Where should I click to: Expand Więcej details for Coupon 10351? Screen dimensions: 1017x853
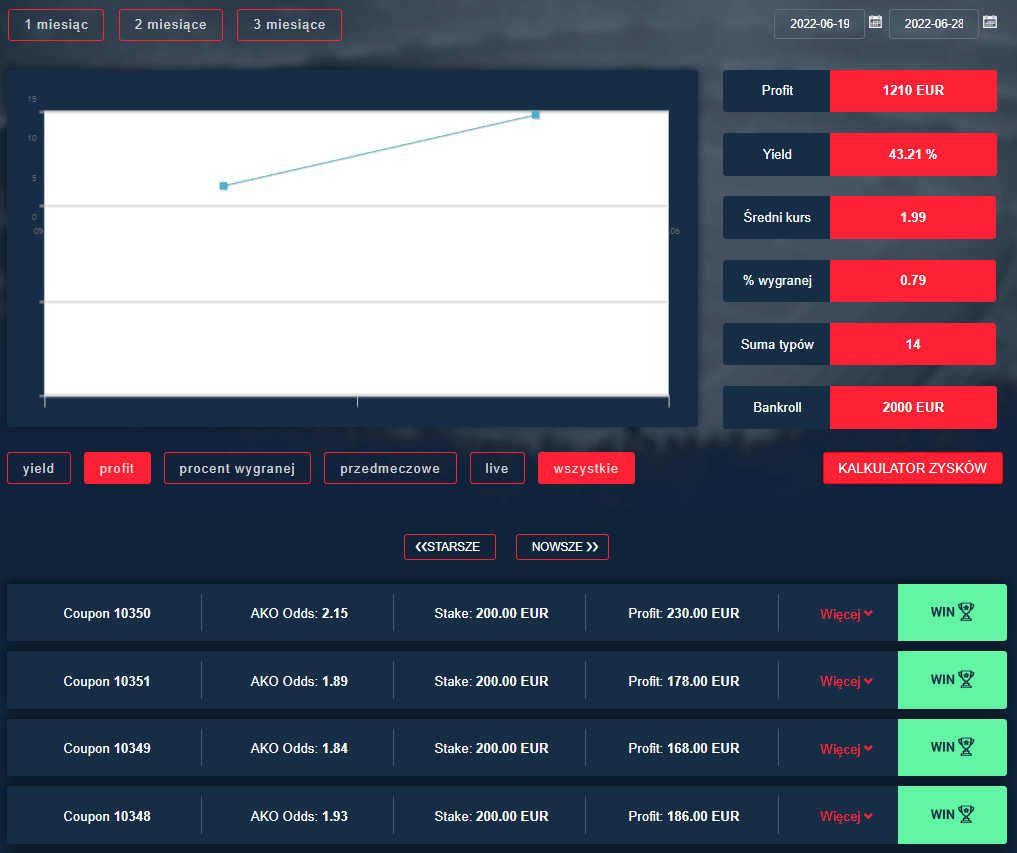pos(846,681)
